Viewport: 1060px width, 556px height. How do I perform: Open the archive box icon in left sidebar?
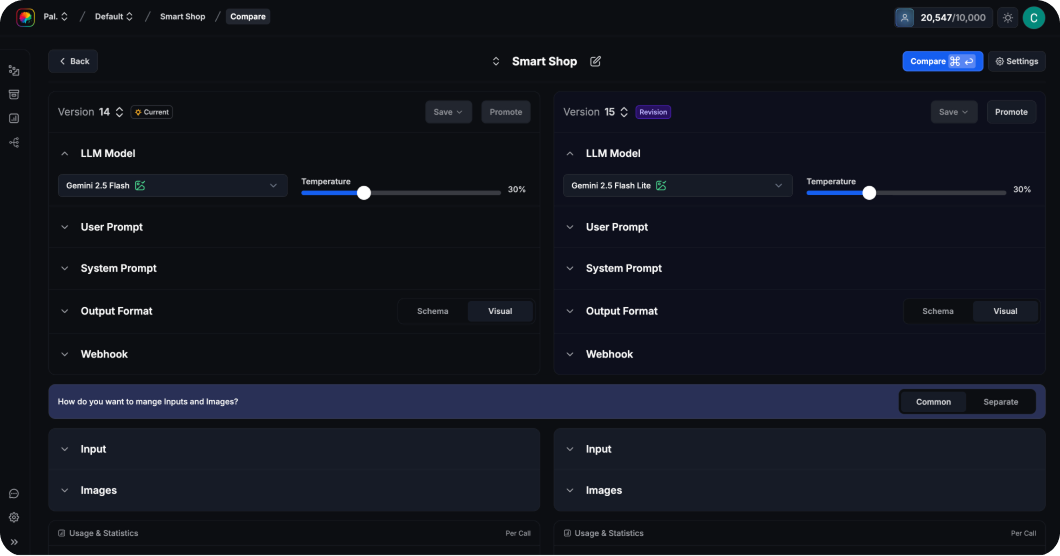(x=14, y=94)
